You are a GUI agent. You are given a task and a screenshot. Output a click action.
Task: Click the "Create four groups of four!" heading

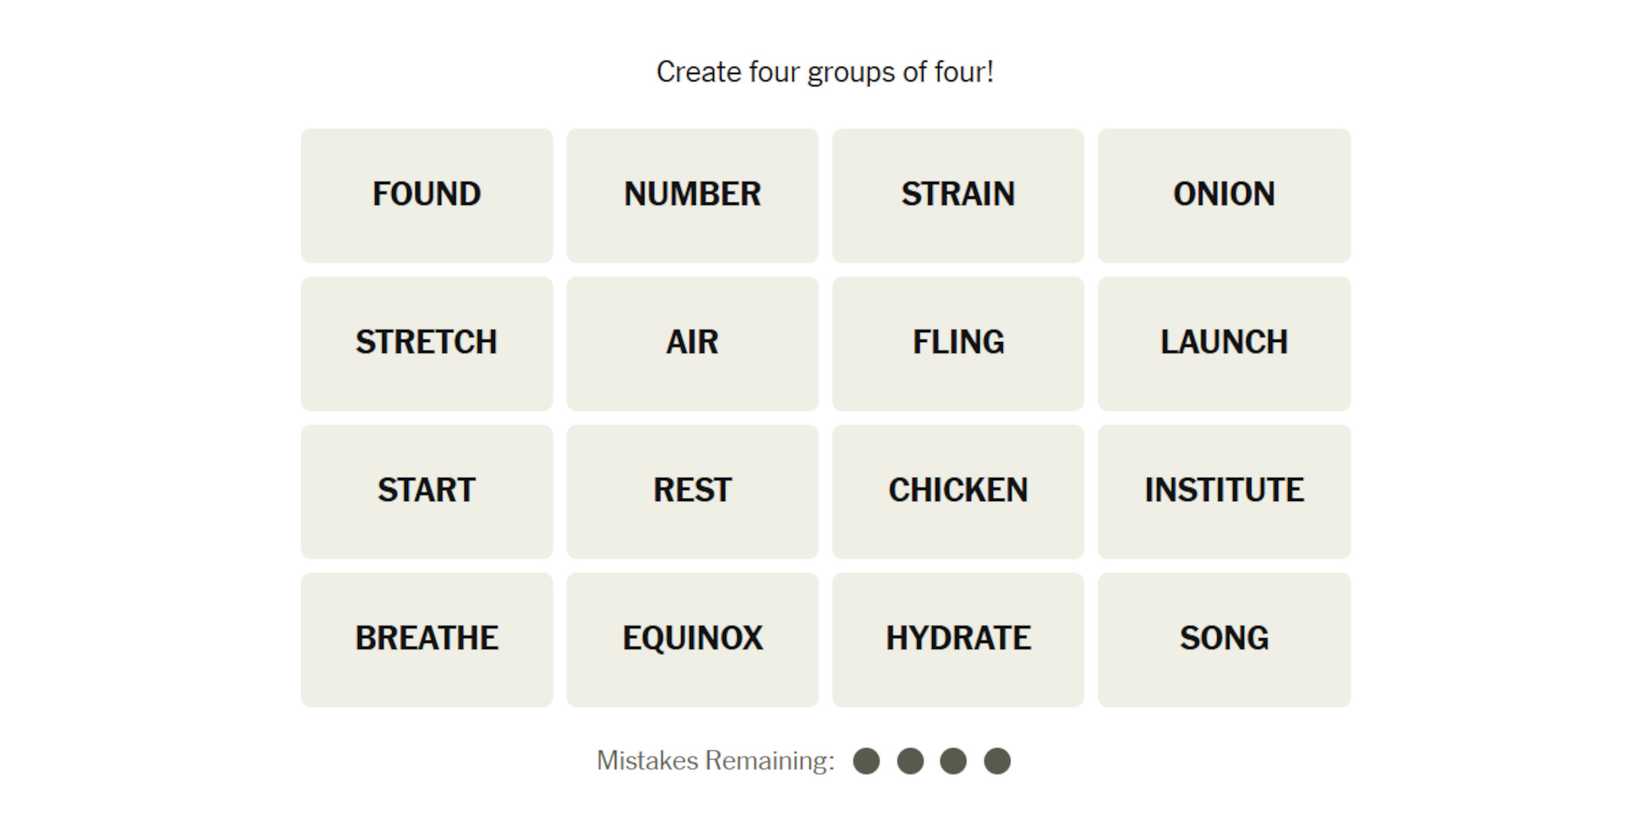click(x=825, y=72)
